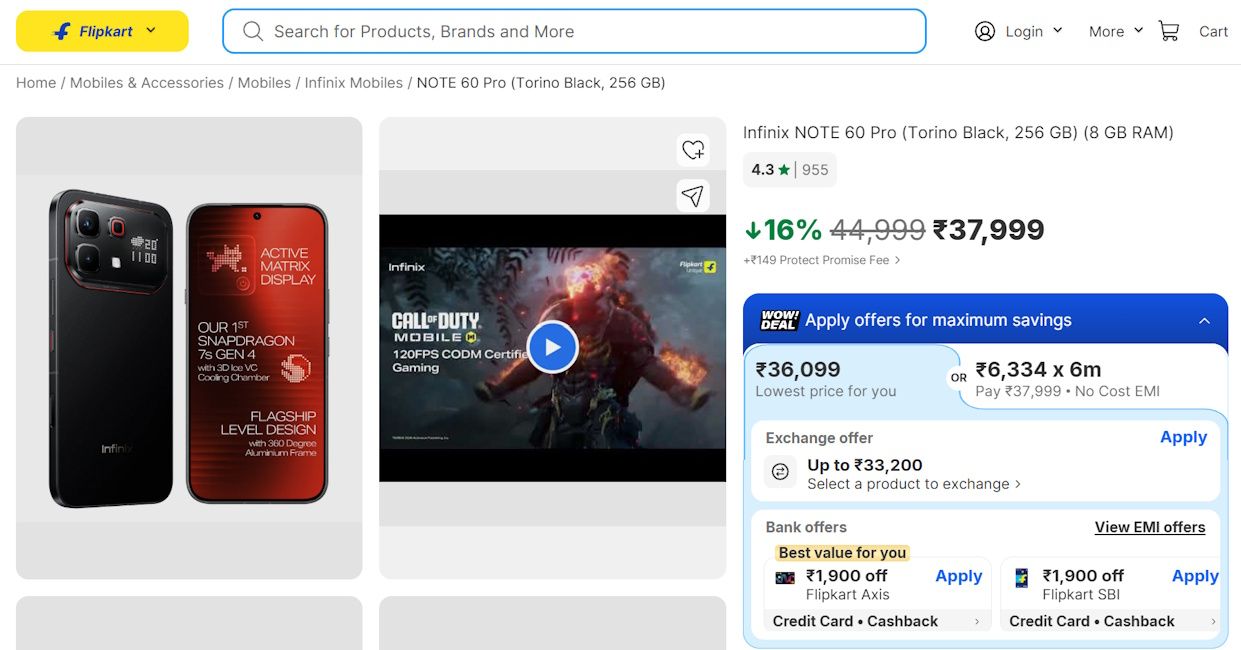
Task: Go to Home breadcrumb
Action: pos(36,83)
